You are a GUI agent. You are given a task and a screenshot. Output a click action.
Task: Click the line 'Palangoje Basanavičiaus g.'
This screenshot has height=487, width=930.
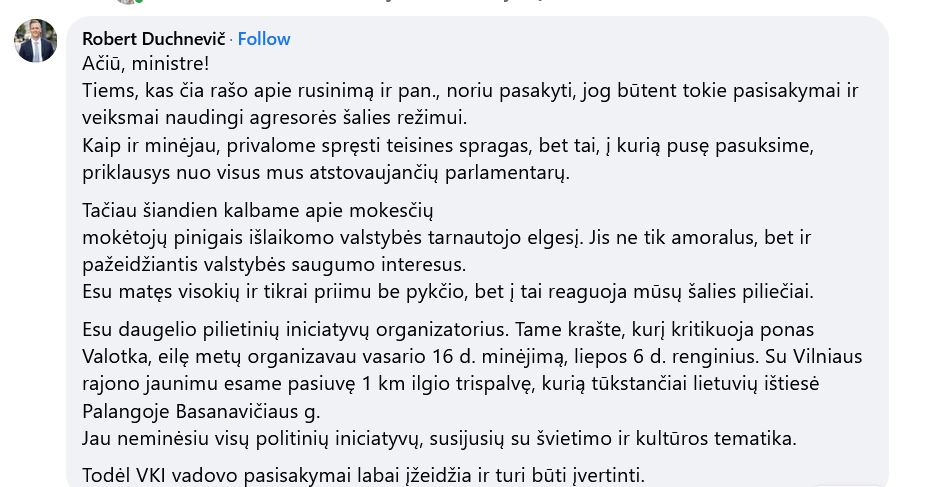point(201,411)
